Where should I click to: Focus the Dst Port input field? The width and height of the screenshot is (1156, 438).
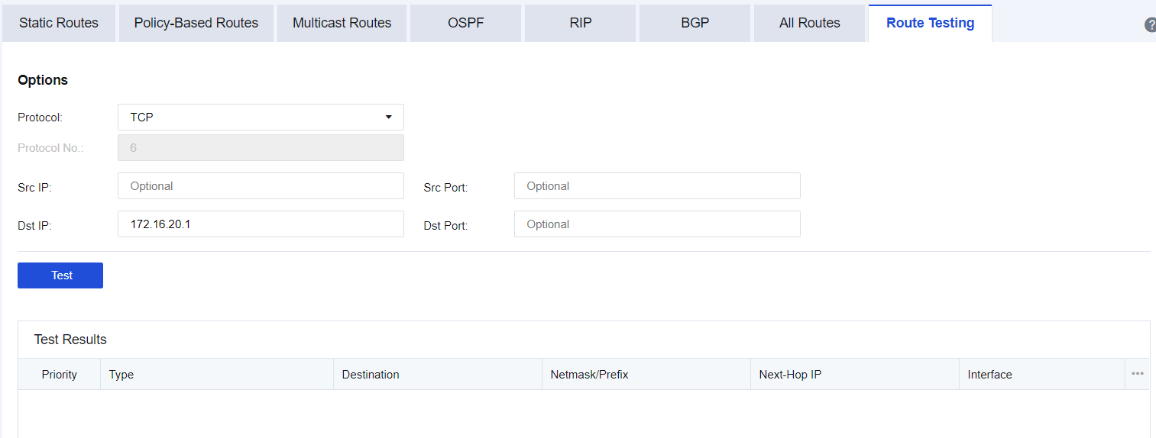pyautogui.click(x=657, y=224)
